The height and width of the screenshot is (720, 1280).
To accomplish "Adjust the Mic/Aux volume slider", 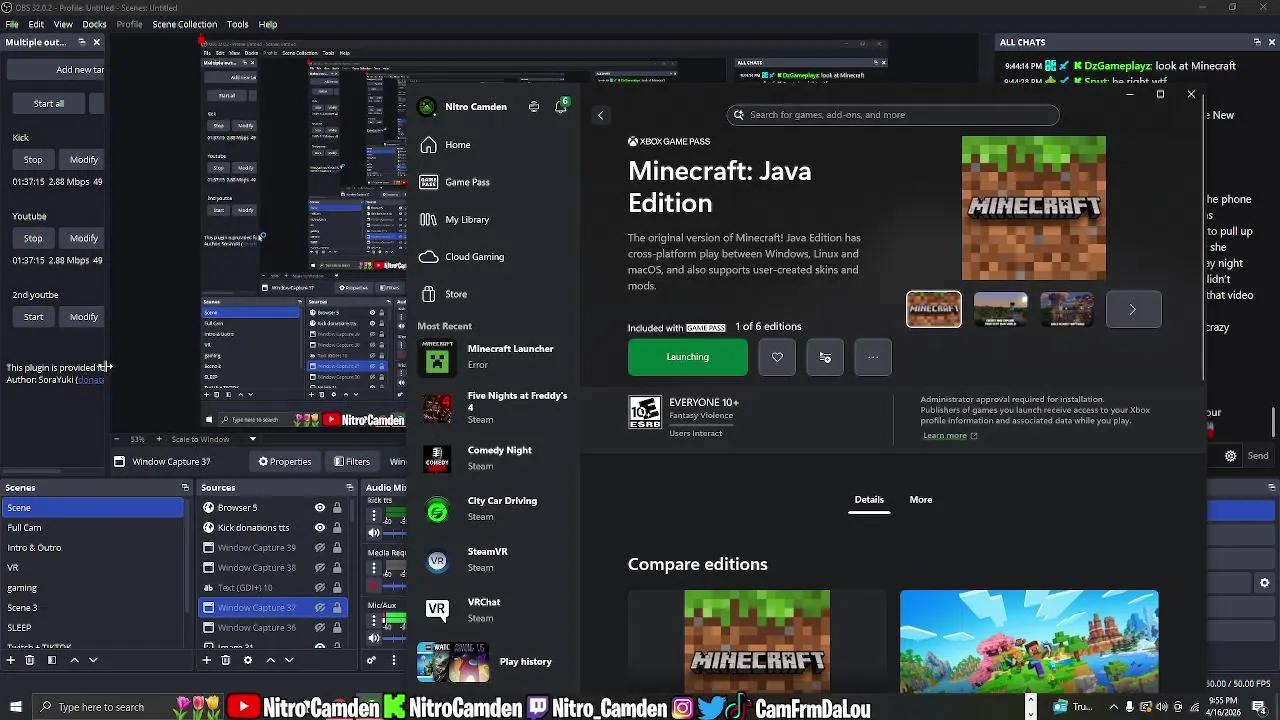I will (x=396, y=638).
